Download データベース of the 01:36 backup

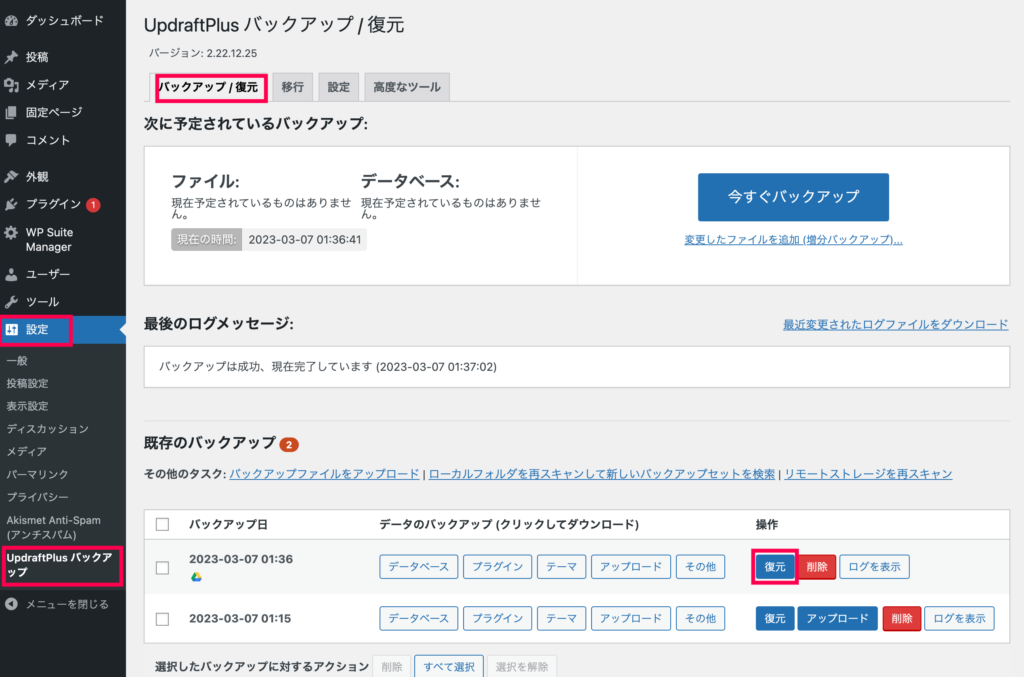419,567
